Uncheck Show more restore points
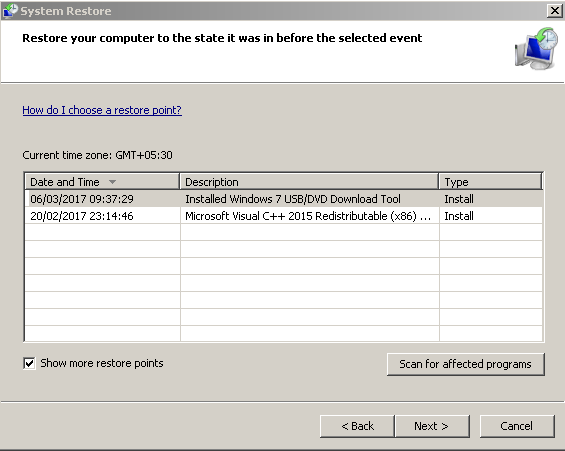Viewport: 565px width, 451px height. (29, 363)
